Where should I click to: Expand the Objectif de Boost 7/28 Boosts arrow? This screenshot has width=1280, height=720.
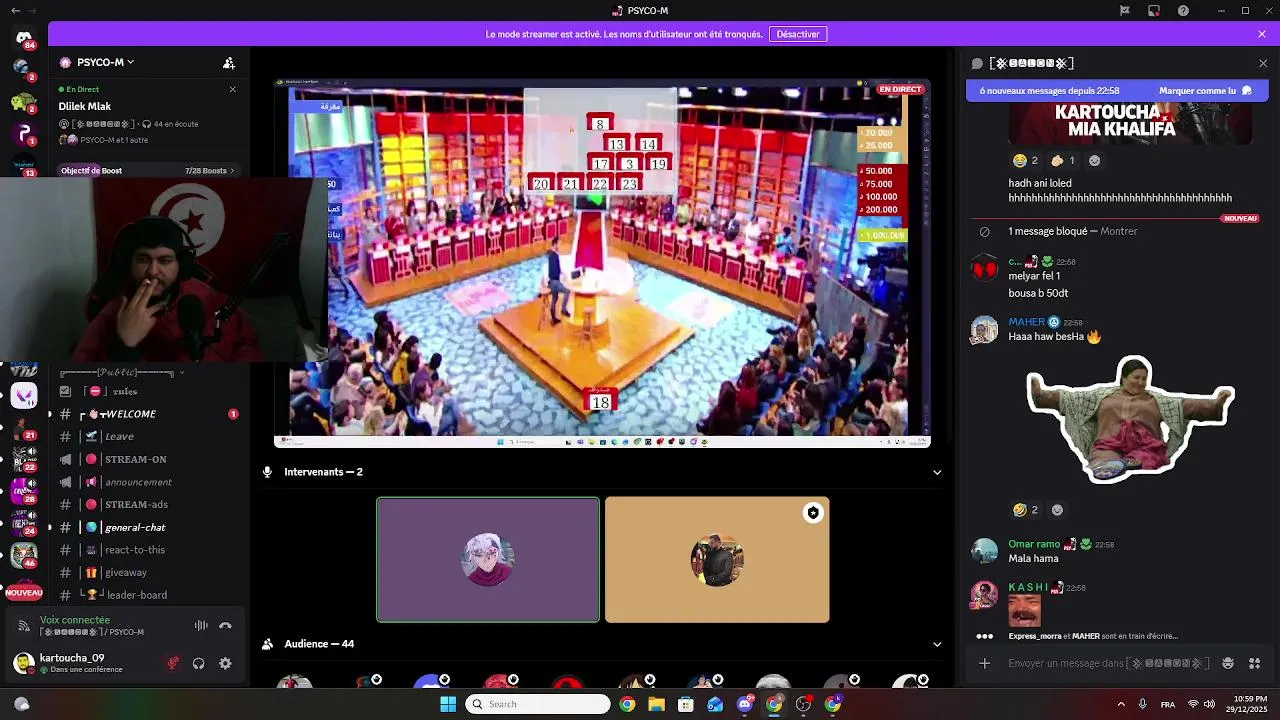pyautogui.click(x=232, y=171)
